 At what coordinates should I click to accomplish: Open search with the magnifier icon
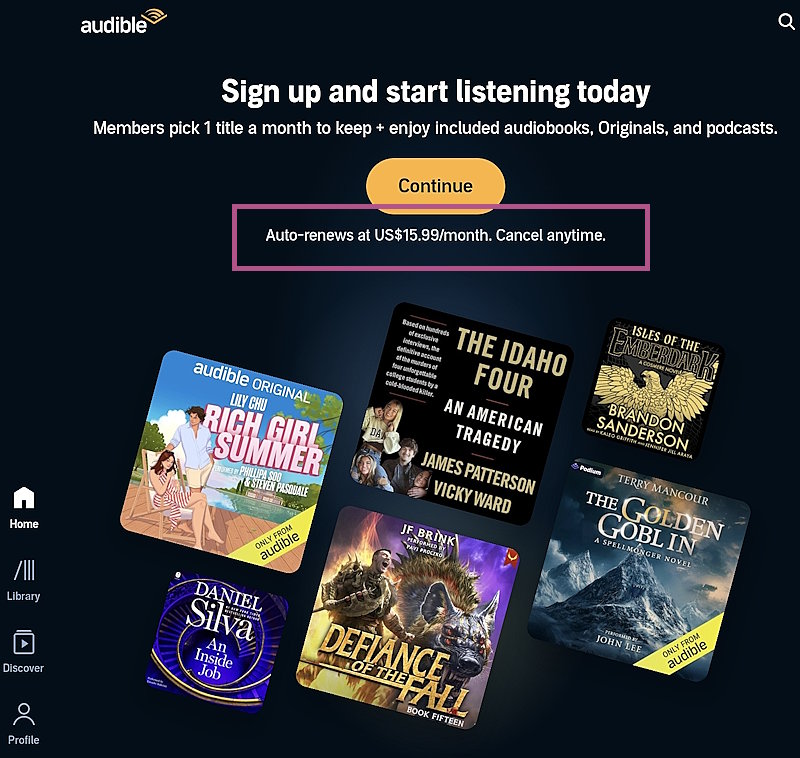coord(786,21)
